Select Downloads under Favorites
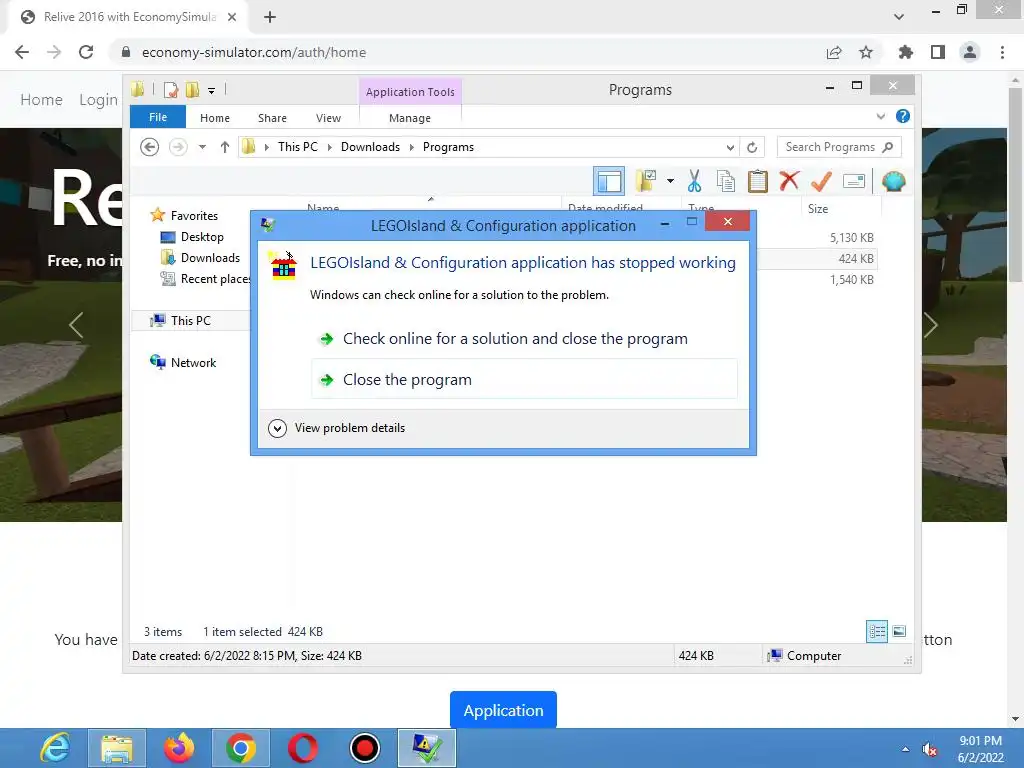The width and height of the screenshot is (1024, 768). point(210,257)
